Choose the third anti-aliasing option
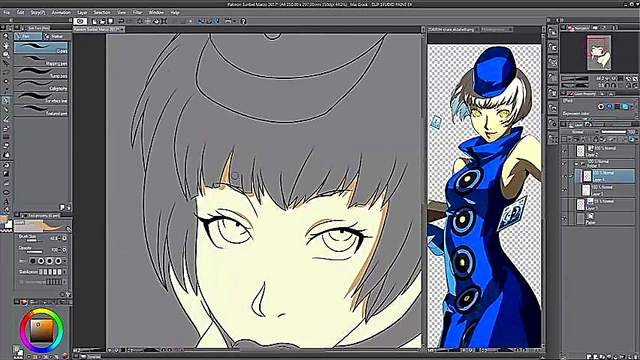This screenshot has height=360, width=640. coord(50,261)
